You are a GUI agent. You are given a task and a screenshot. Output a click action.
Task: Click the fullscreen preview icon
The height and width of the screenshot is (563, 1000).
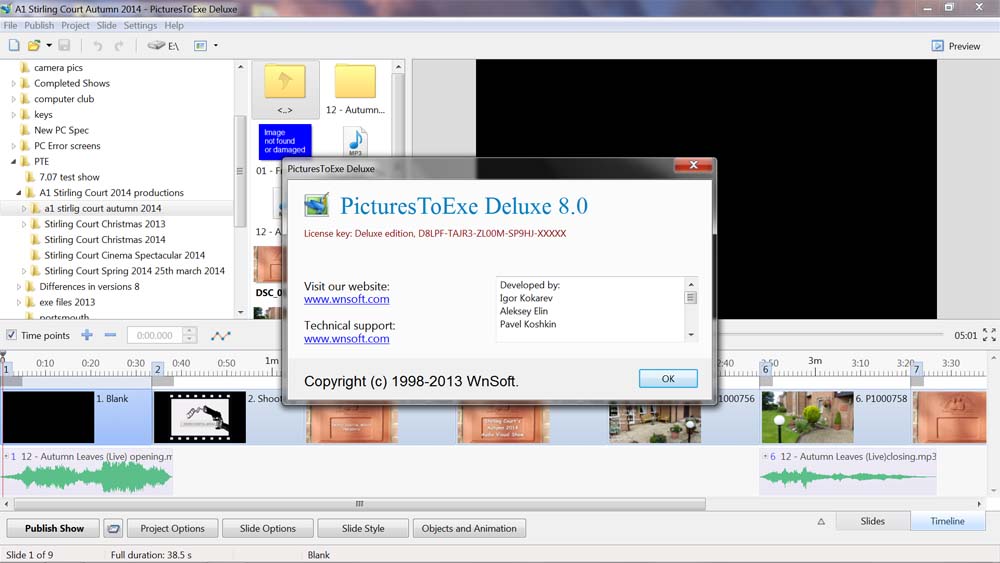coord(989,335)
